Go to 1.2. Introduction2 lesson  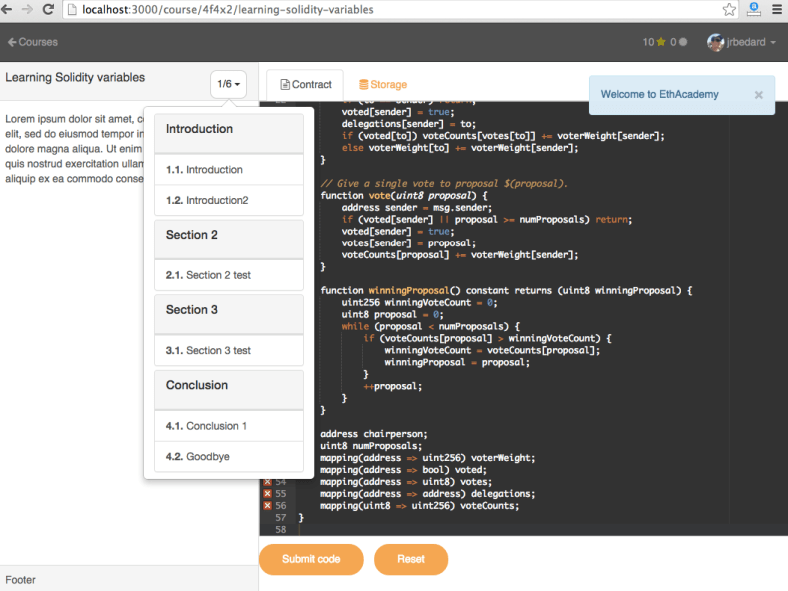[x=229, y=201]
